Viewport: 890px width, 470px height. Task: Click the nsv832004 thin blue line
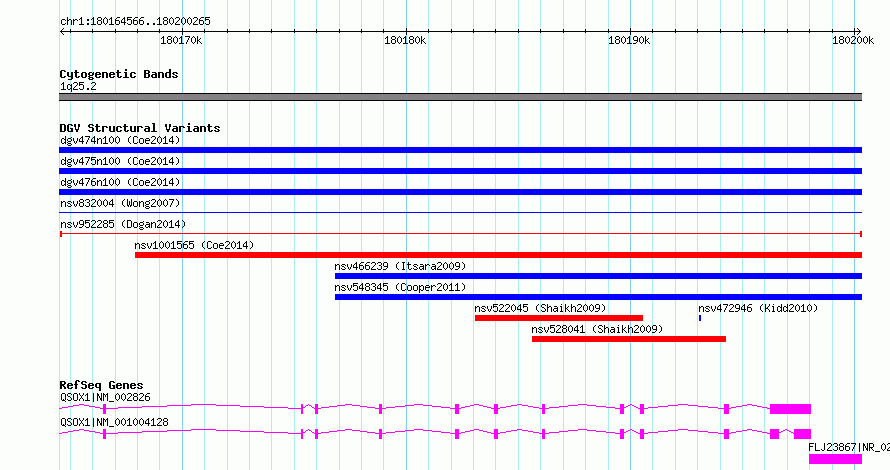click(460, 213)
